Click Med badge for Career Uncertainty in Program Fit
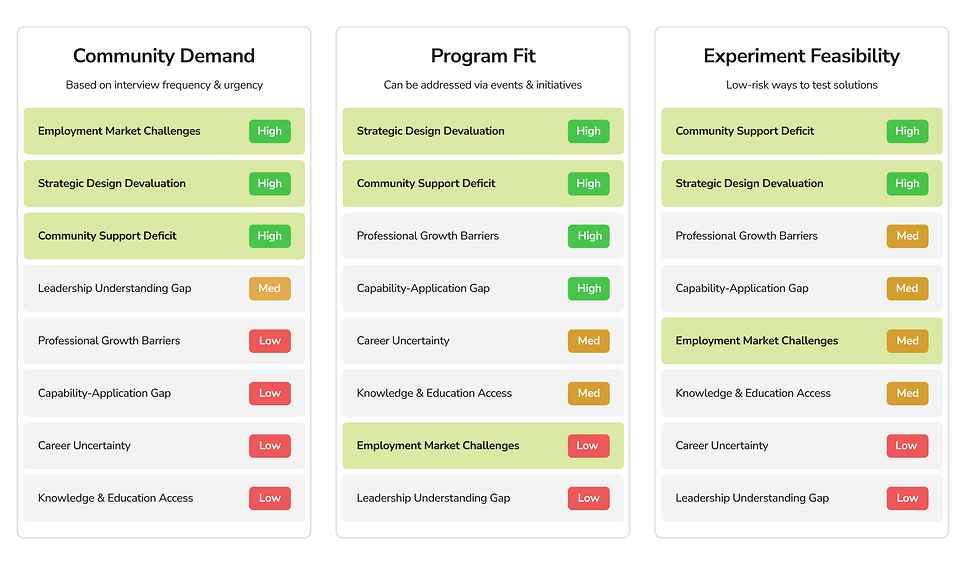966x564 pixels. (589, 341)
